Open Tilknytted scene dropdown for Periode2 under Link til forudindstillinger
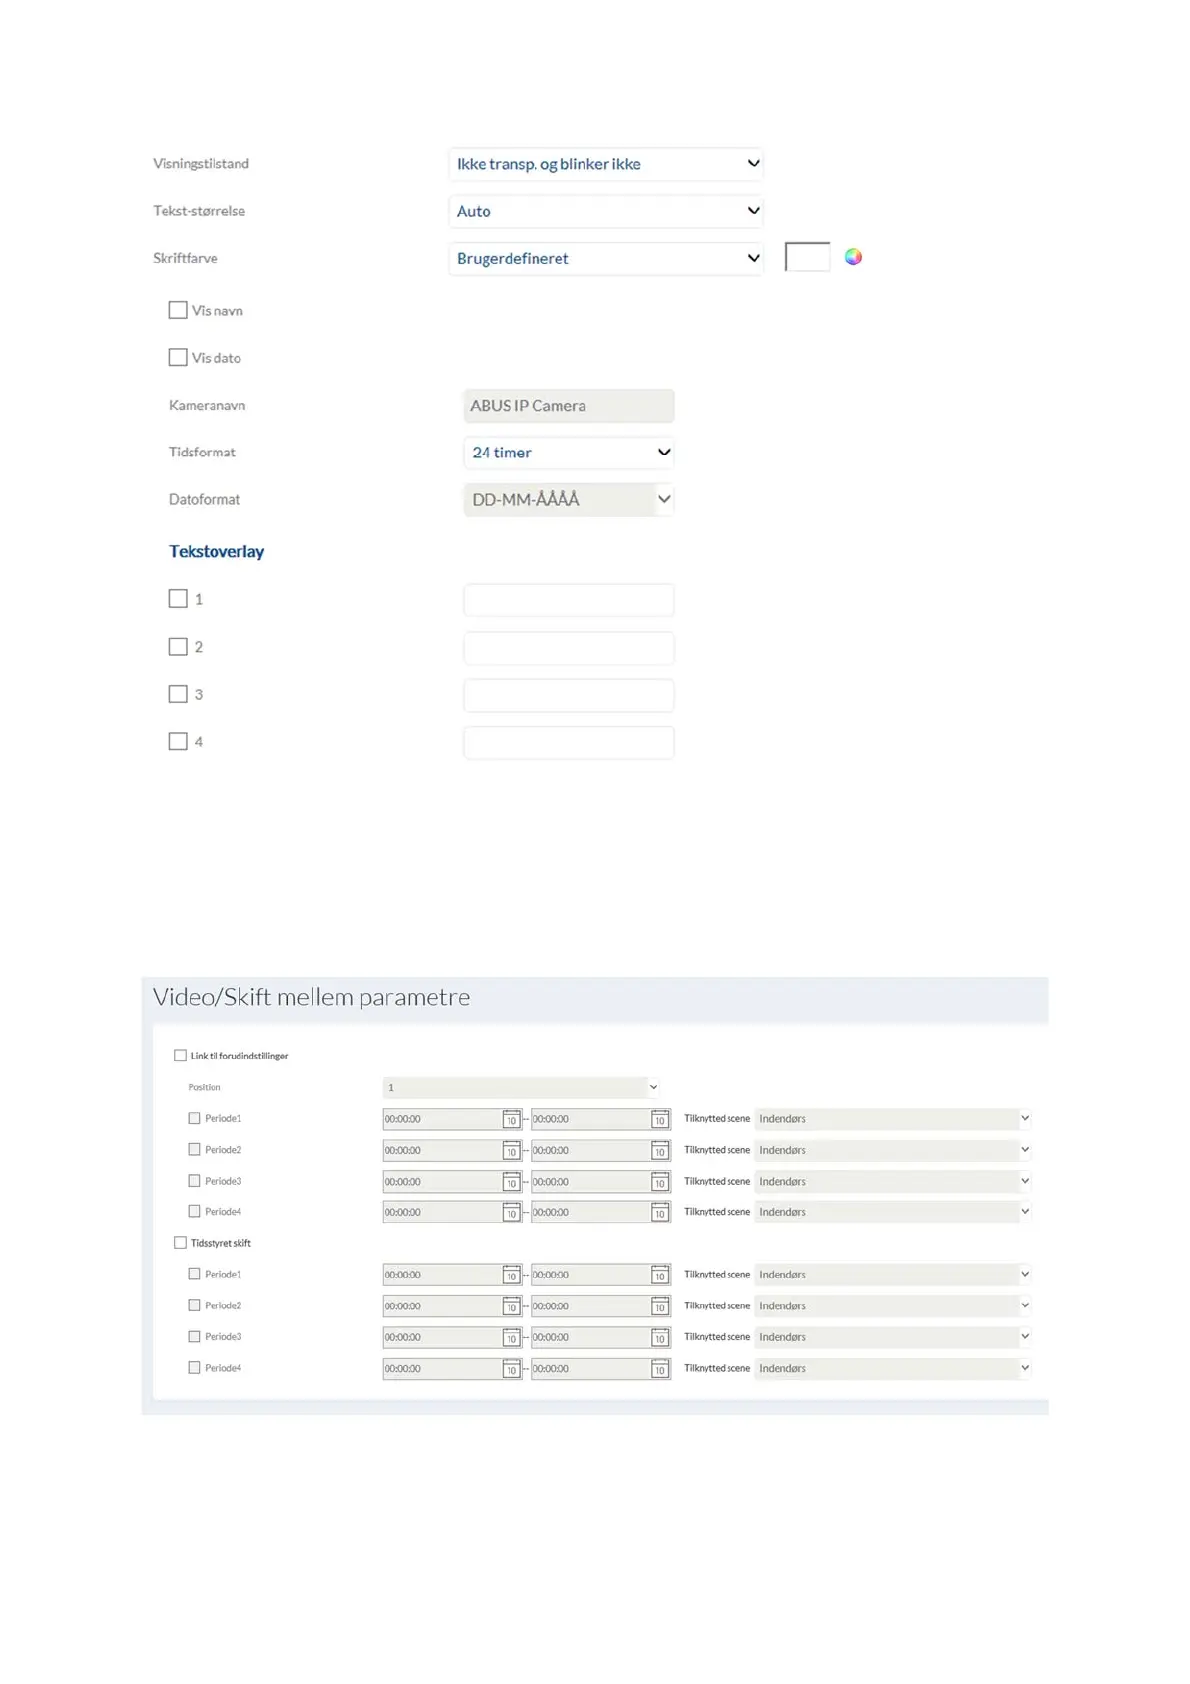 (x=893, y=1150)
